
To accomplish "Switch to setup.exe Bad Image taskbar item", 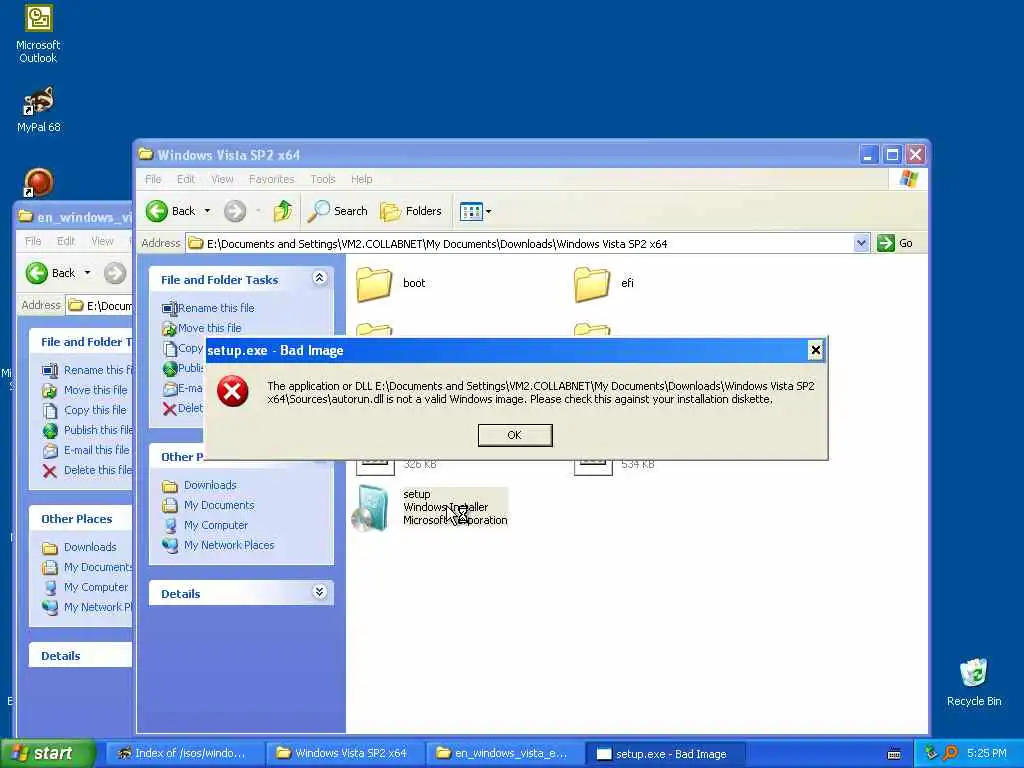I will 665,754.
